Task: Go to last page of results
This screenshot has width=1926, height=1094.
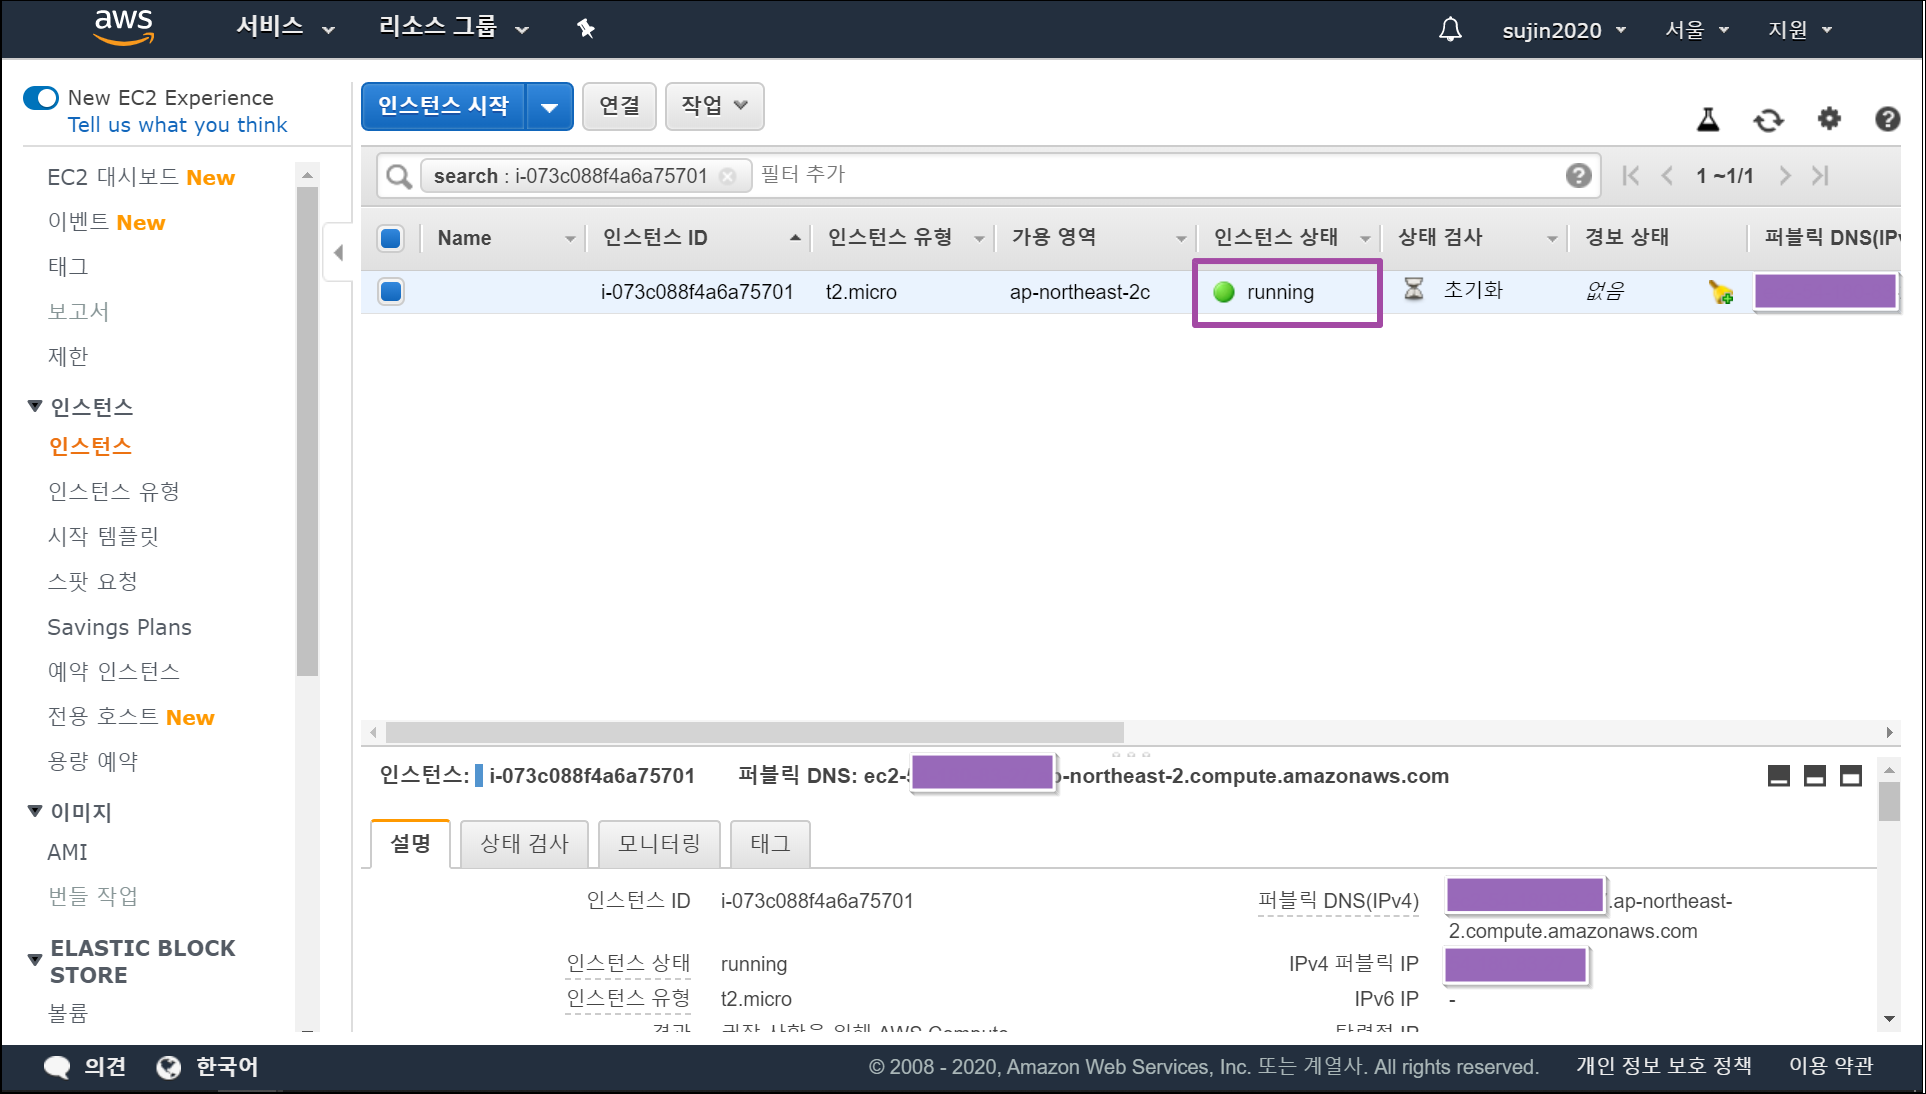Action: pos(1820,176)
